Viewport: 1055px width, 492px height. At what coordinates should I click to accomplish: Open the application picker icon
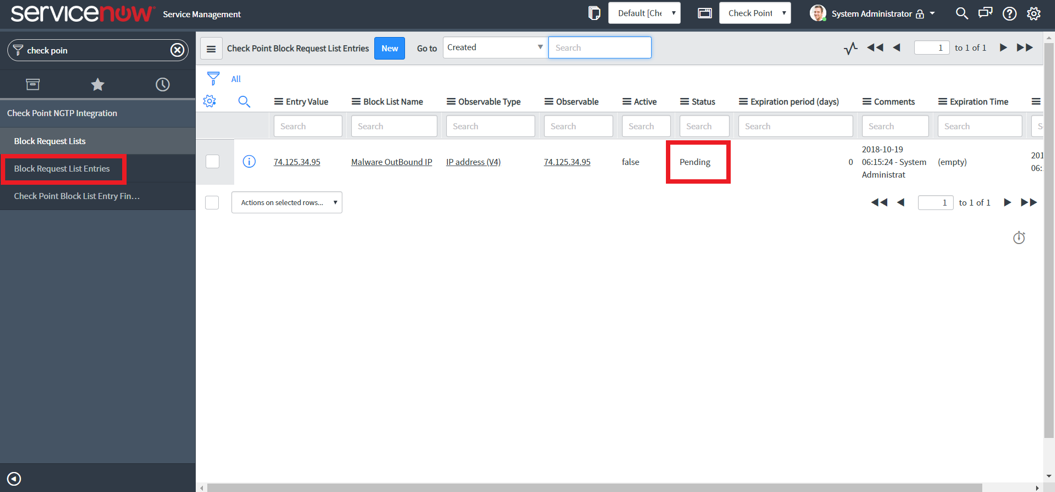(704, 13)
